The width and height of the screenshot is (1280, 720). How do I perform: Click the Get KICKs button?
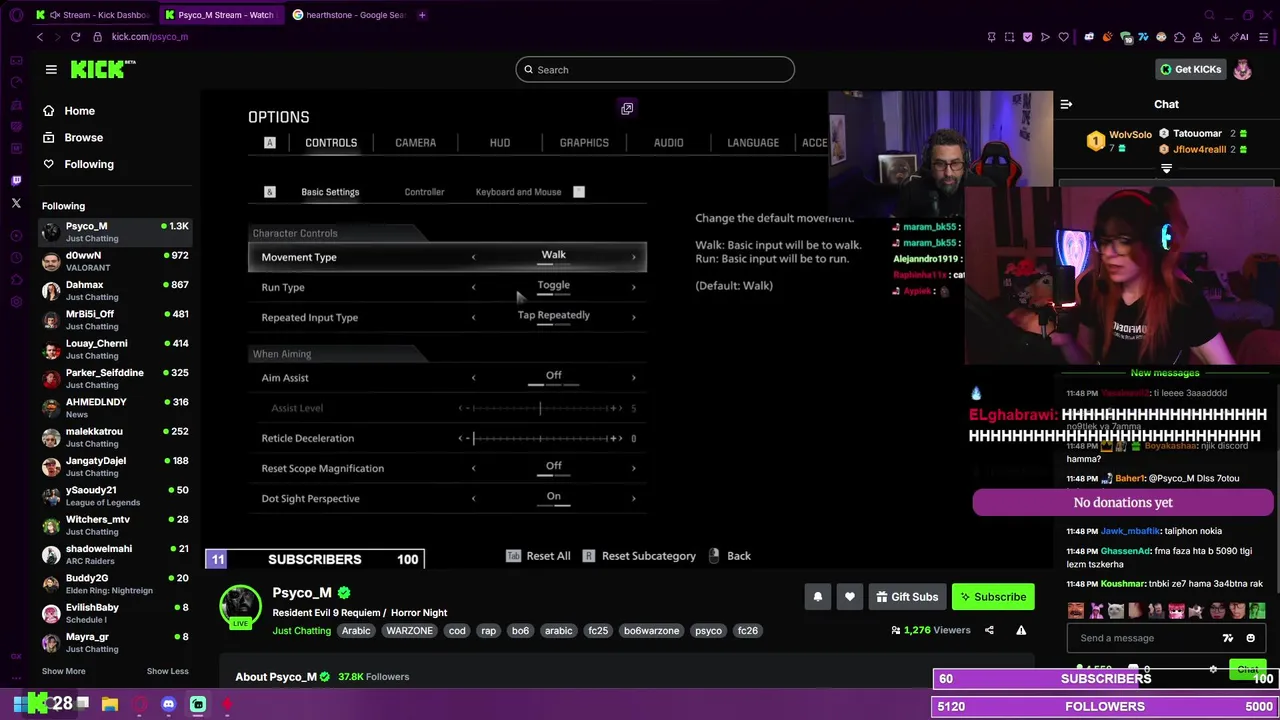tap(1190, 69)
